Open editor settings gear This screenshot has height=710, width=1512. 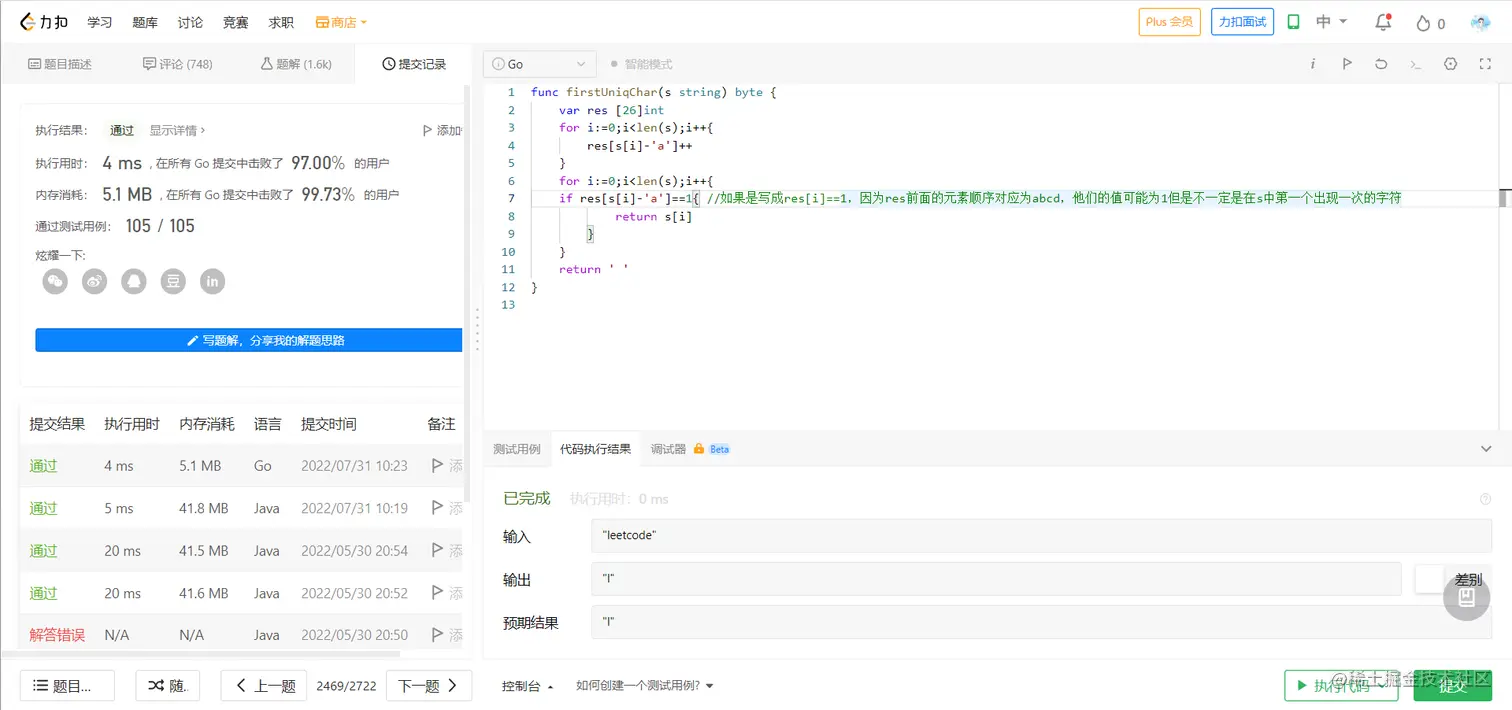click(1451, 64)
